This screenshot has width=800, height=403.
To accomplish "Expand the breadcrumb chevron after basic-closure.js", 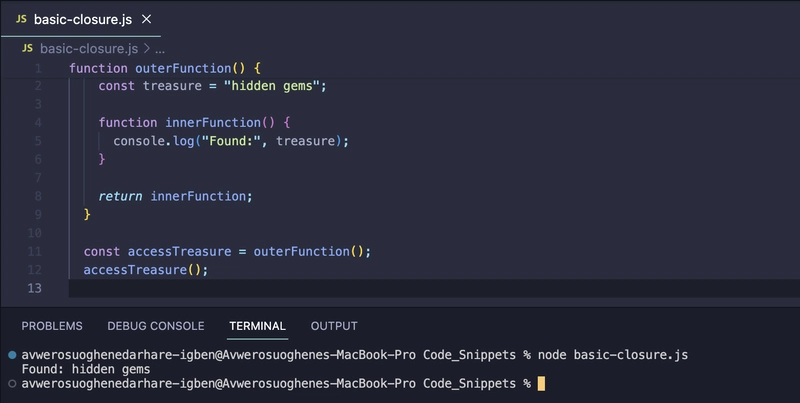I will [147, 48].
